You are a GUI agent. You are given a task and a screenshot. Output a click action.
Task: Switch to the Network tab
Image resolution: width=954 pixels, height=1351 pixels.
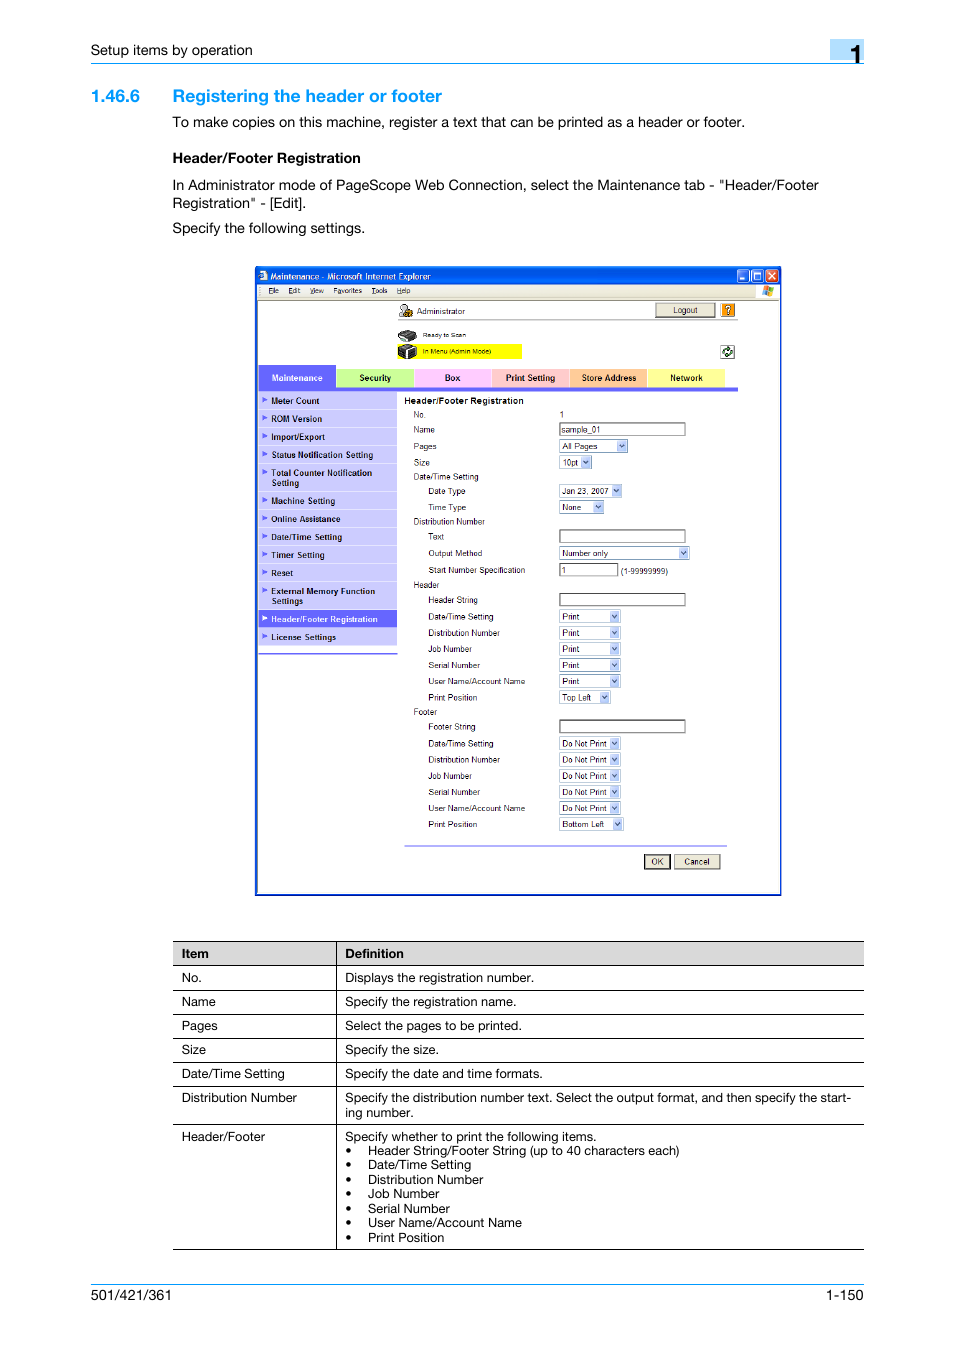click(686, 378)
